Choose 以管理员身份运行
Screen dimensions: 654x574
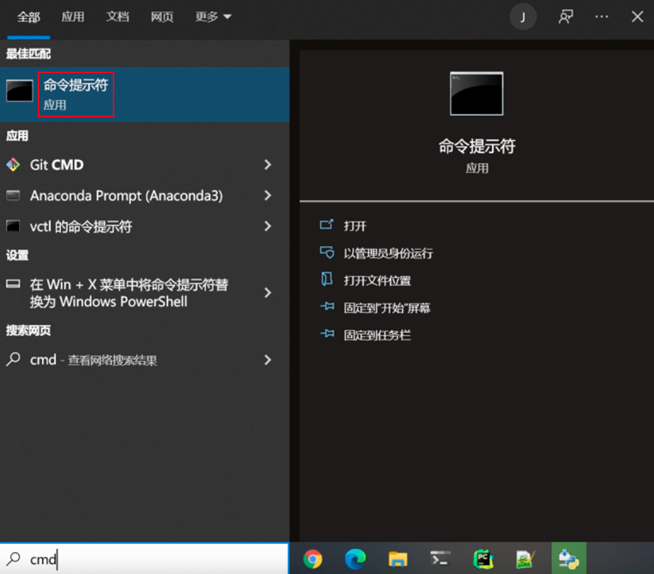[388, 253]
